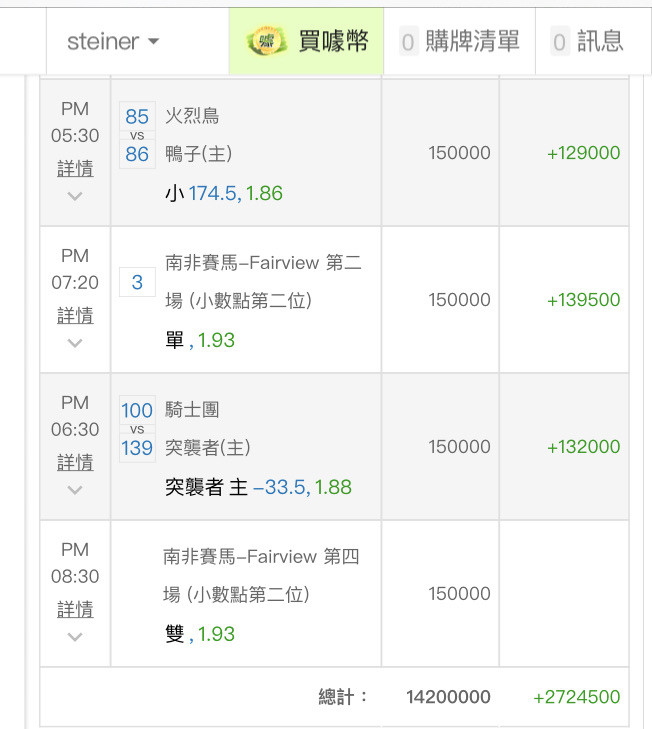Expand the chevron under the 07:20 row

tap(75, 343)
